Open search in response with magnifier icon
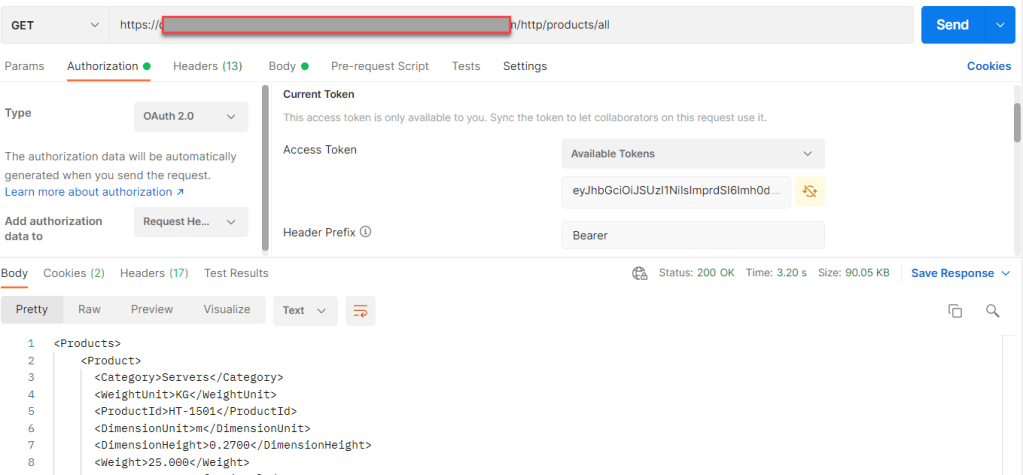 [x=993, y=311]
